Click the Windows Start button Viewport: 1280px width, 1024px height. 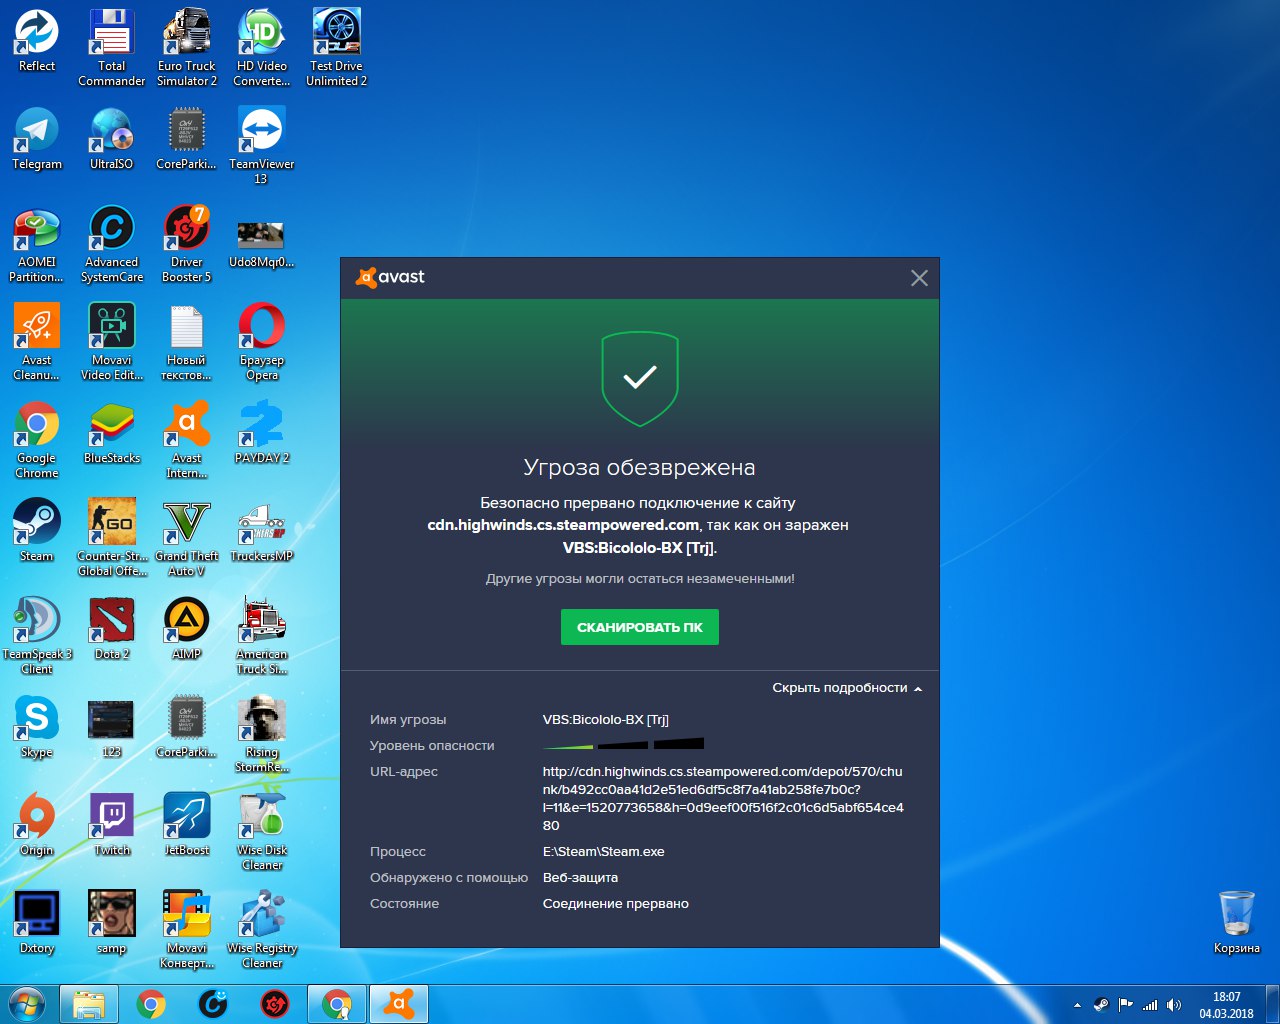tap(27, 1003)
